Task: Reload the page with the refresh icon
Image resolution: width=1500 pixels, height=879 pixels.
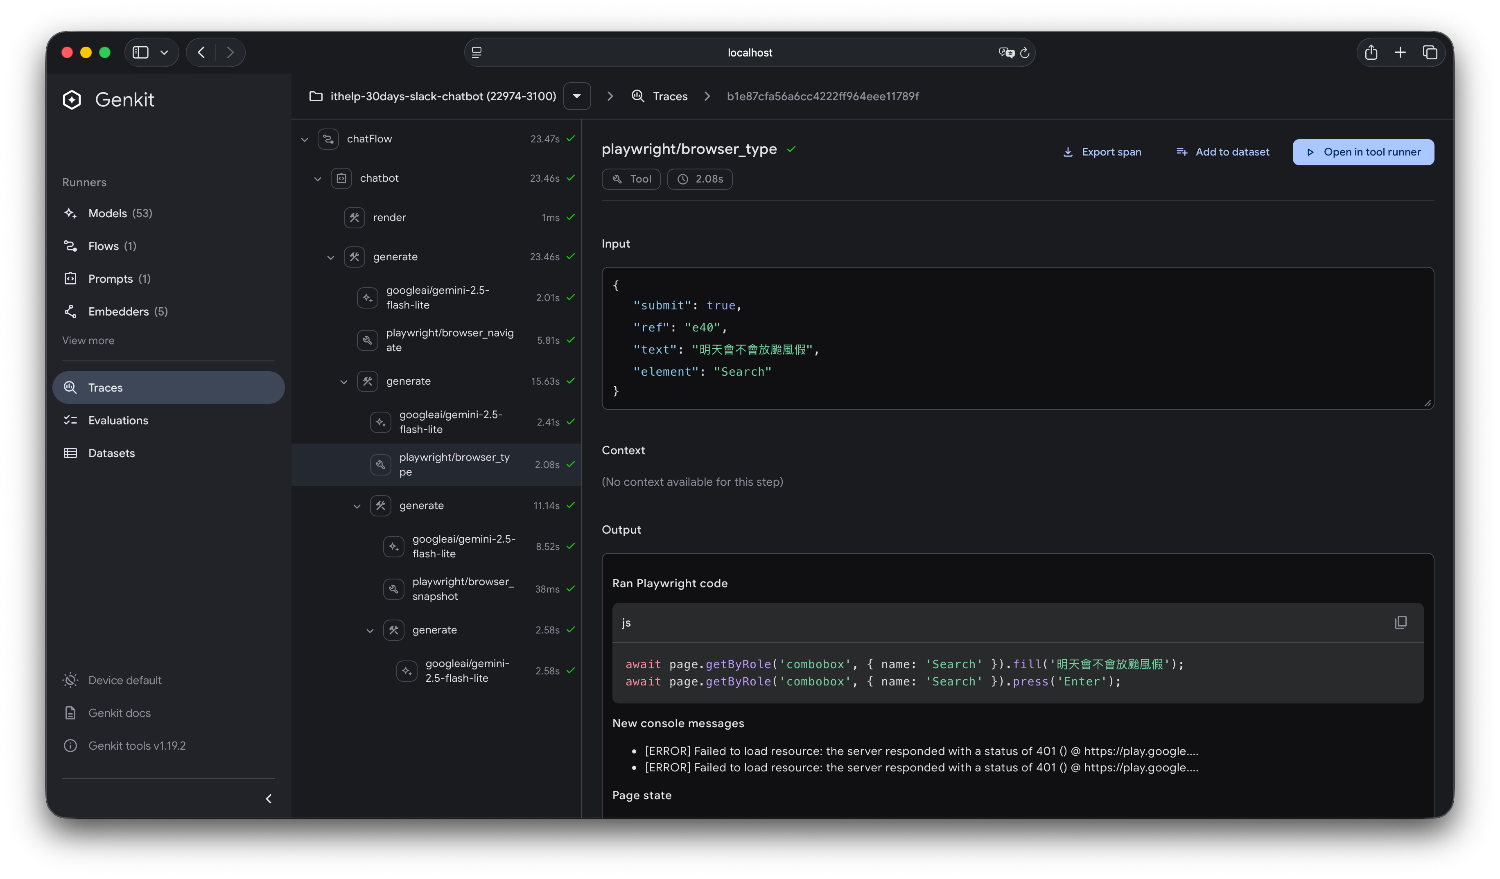Action: [1024, 53]
